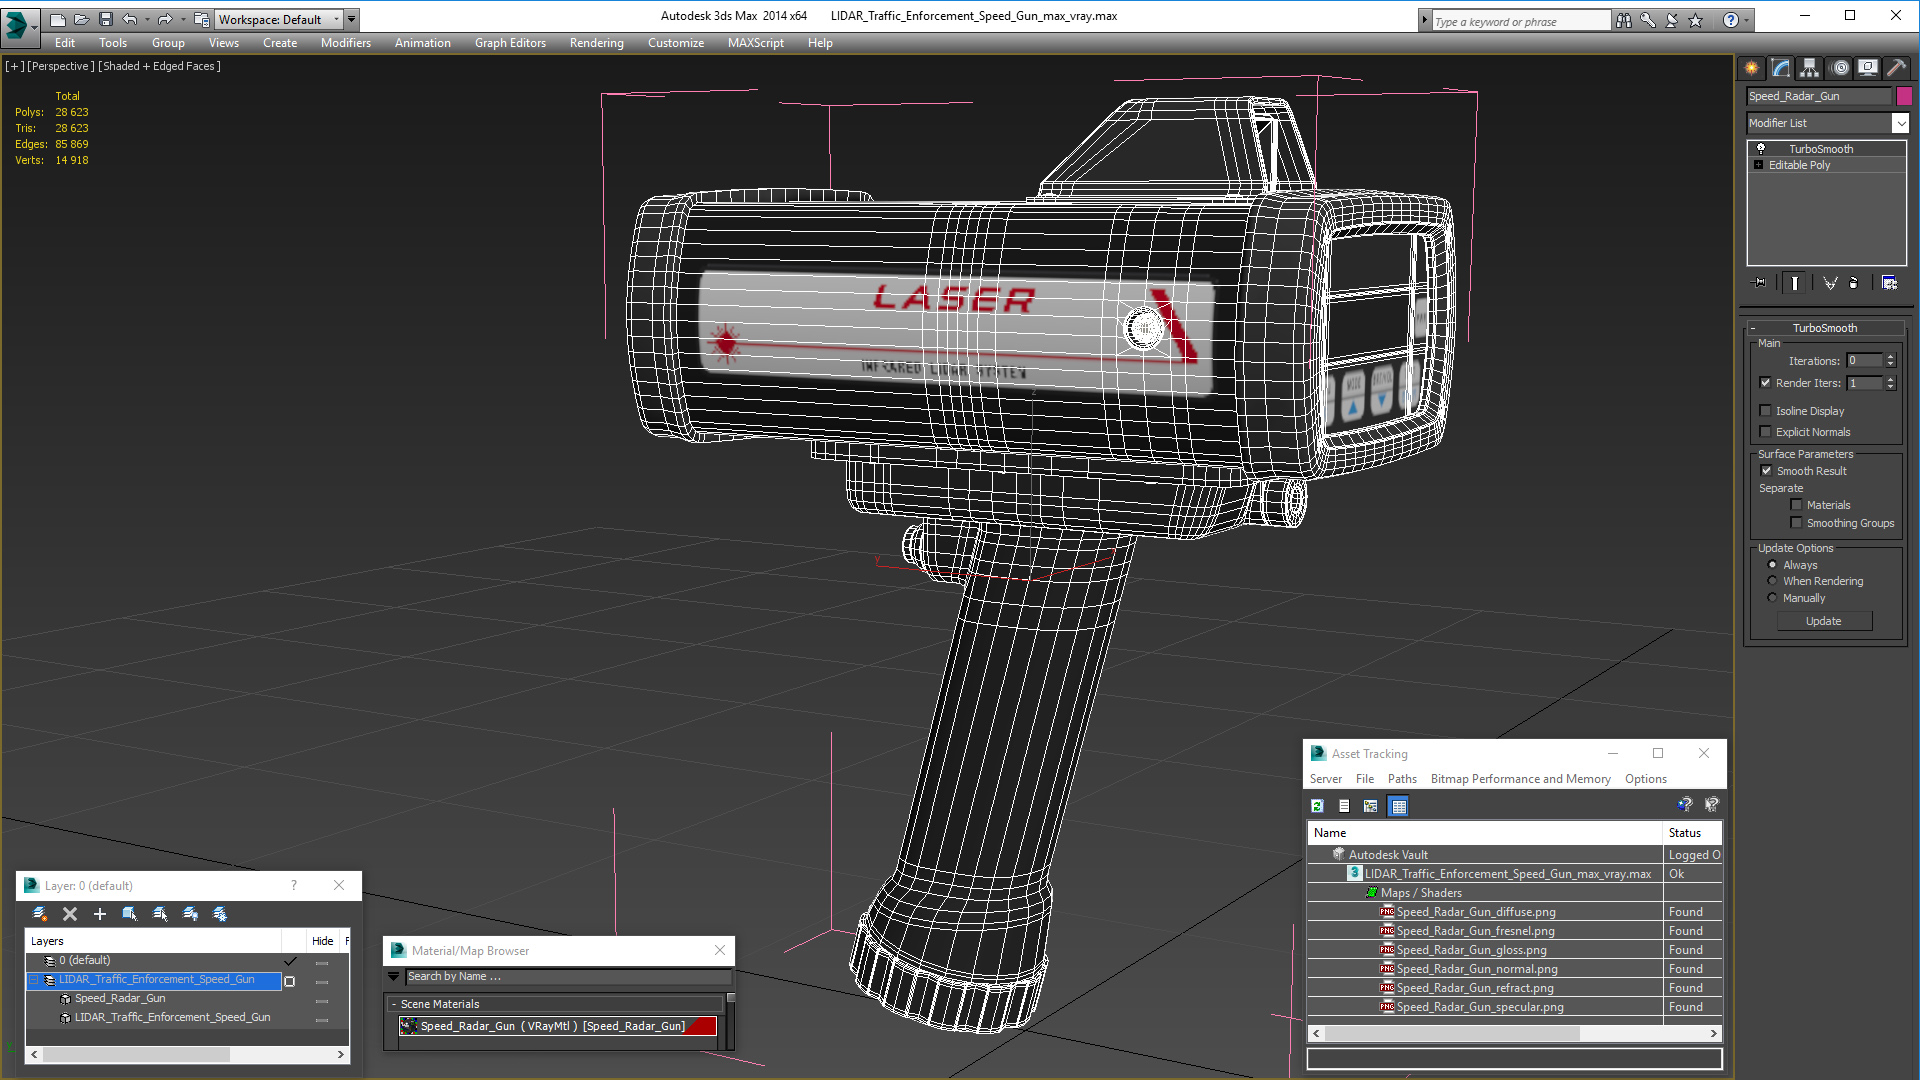The height and width of the screenshot is (1080, 1920).
Task: Open the Motion command panel tab
Action: pyautogui.click(x=1840, y=68)
